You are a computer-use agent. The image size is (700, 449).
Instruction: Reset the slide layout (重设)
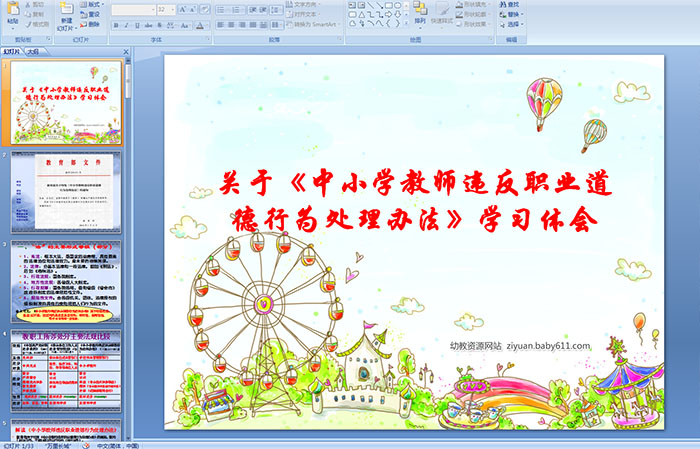[x=90, y=14]
